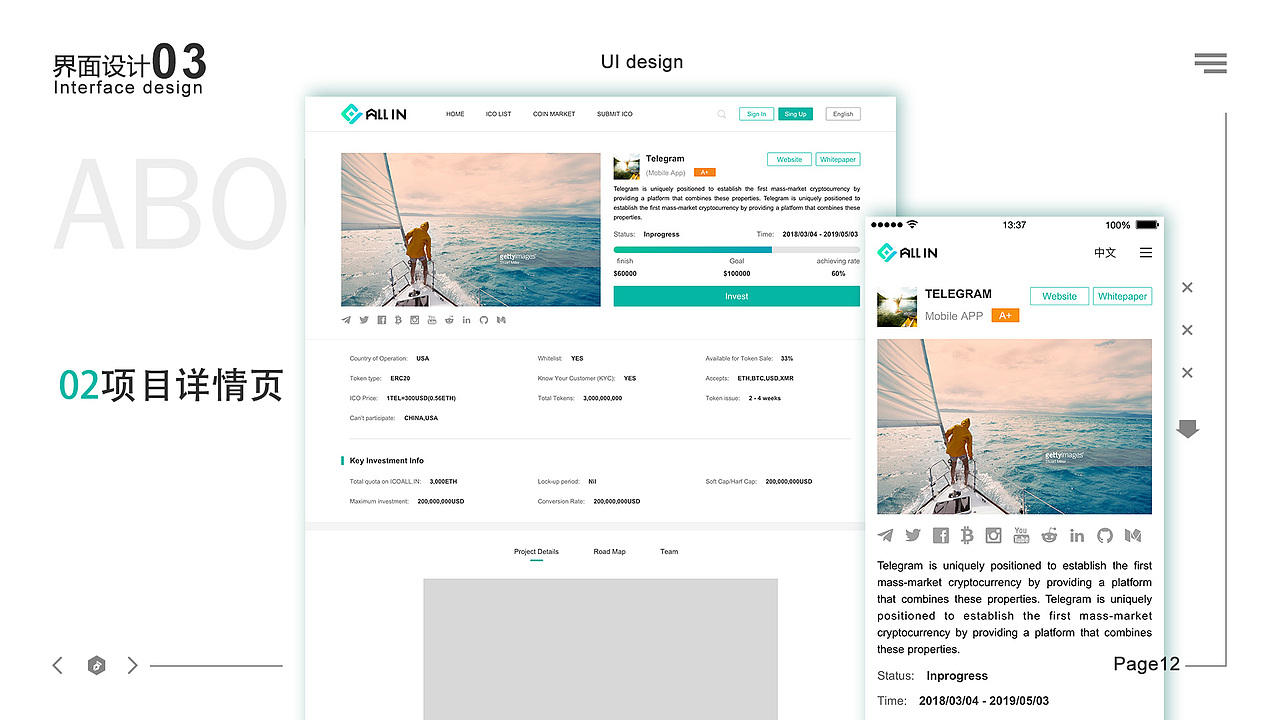The width and height of the screenshot is (1280, 720).
Task: Open the ICO LIST nav item
Action: 498,114
